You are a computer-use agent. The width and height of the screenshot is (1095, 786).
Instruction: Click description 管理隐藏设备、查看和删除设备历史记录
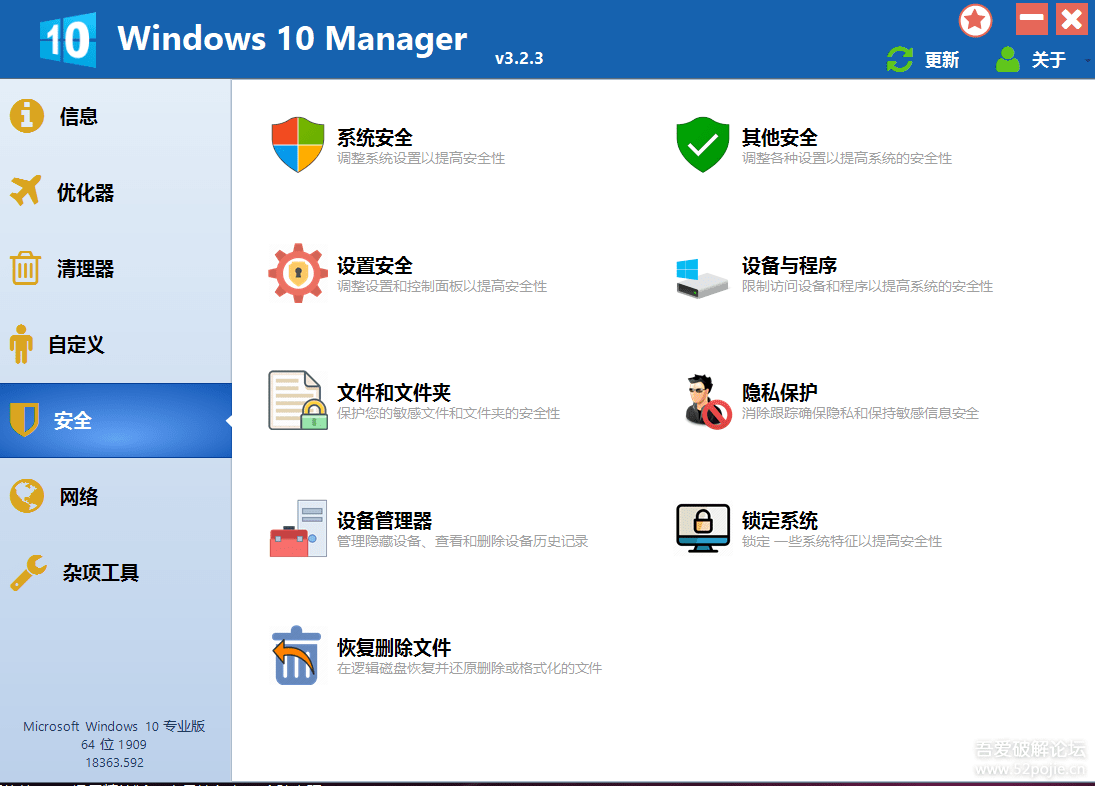(462, 541)
